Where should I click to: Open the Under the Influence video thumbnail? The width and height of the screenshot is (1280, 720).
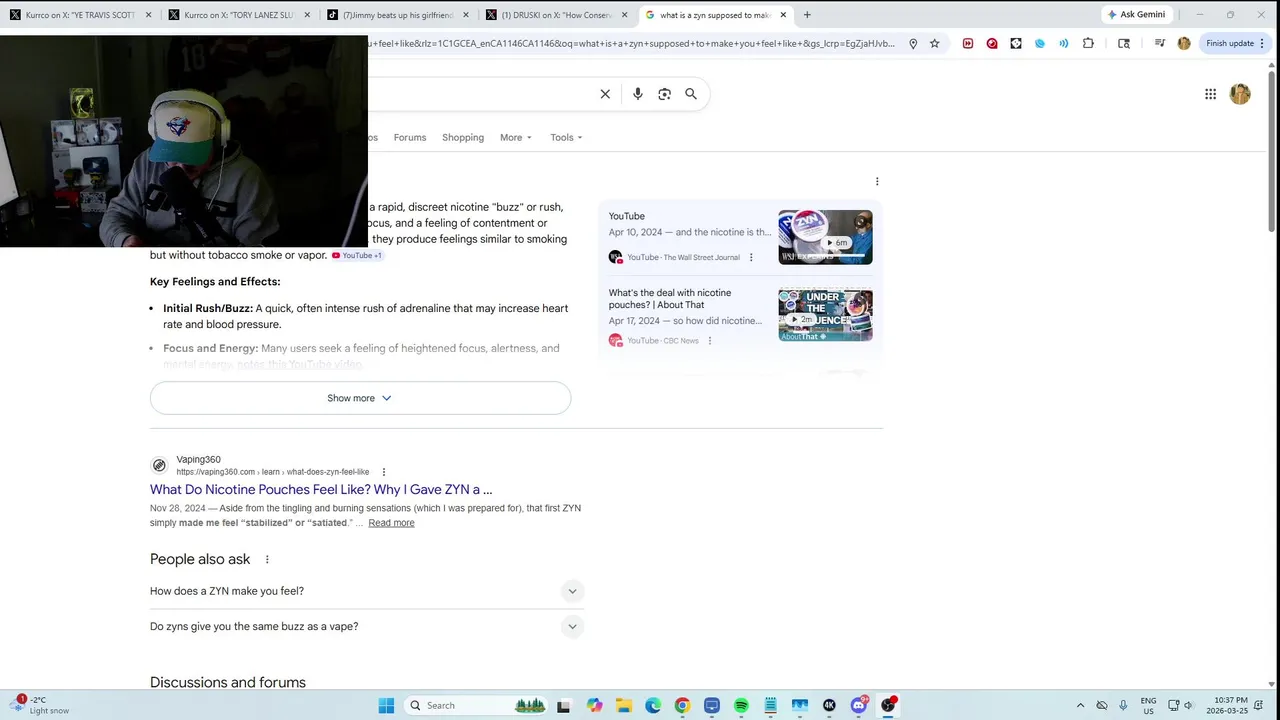tap(825, 315)
